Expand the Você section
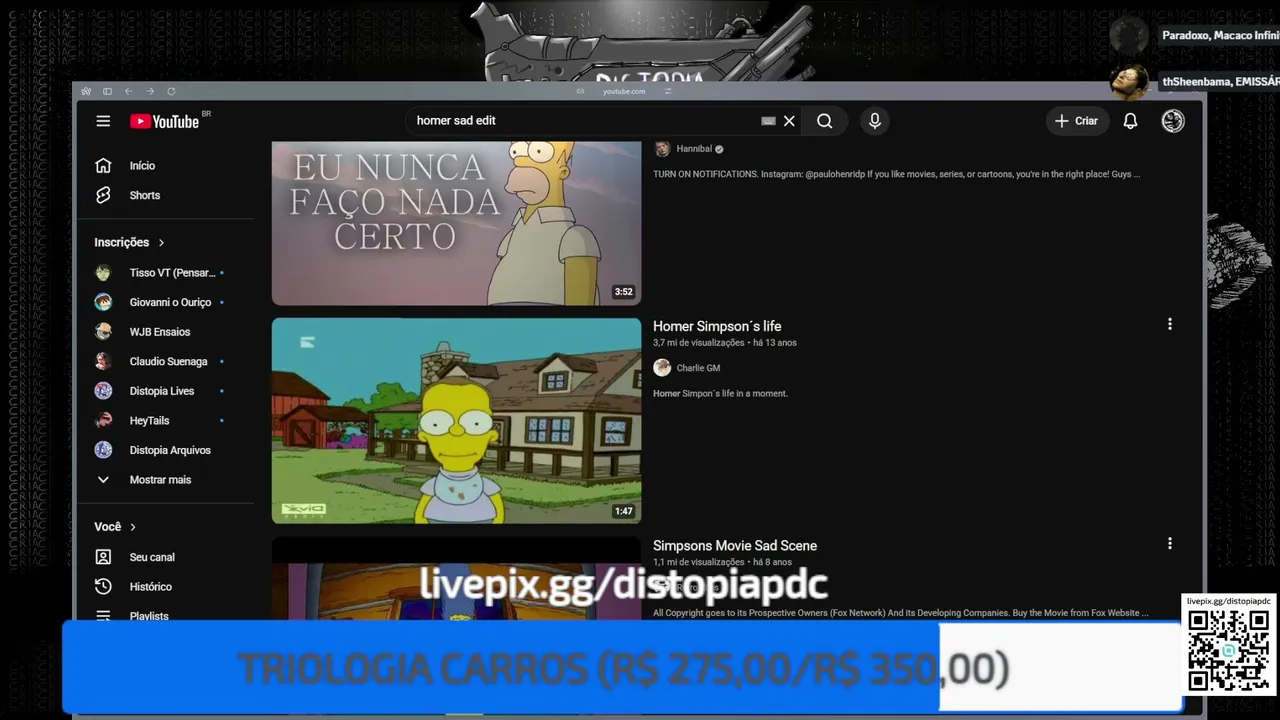Screen dimensions: 1280x720 click(x=115, y=527)
